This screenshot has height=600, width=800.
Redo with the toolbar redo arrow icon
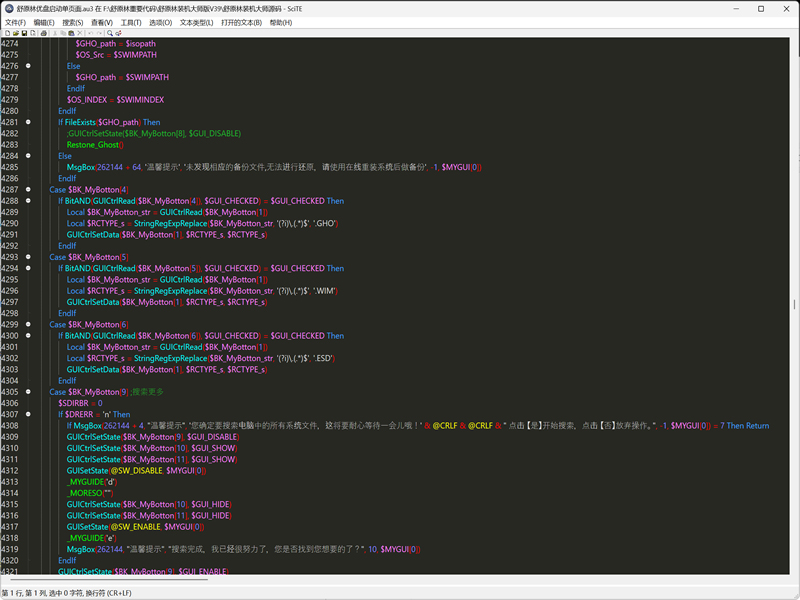click(x=99, y=33)
